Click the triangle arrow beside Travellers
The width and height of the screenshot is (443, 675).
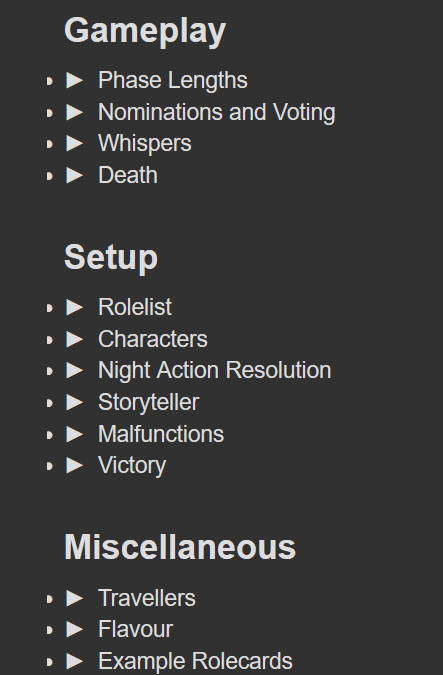[x=74, y=598]
